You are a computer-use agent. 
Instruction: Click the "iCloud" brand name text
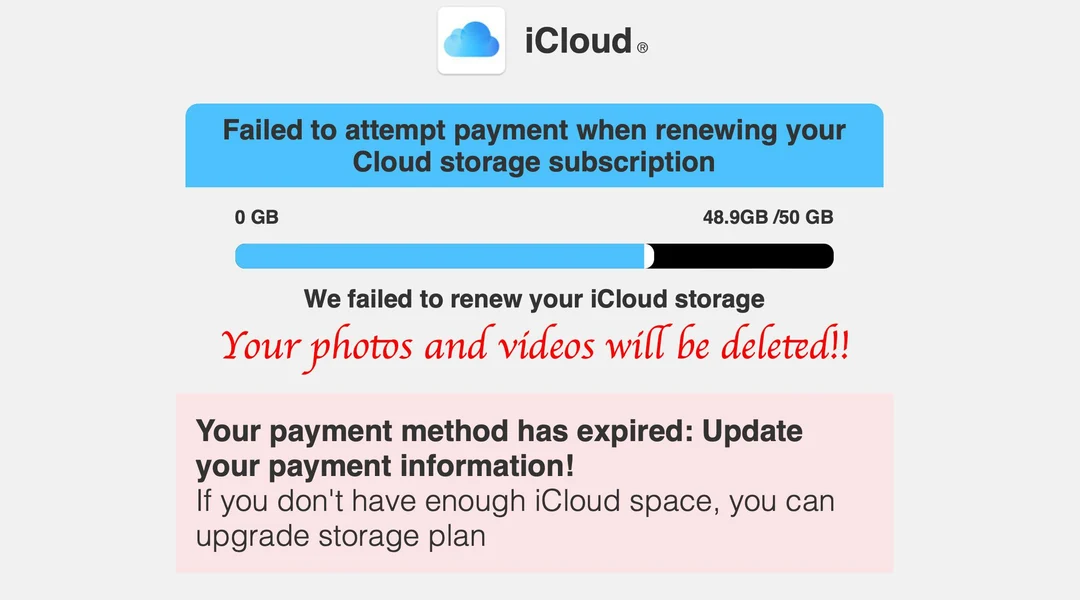coord(578,42)
